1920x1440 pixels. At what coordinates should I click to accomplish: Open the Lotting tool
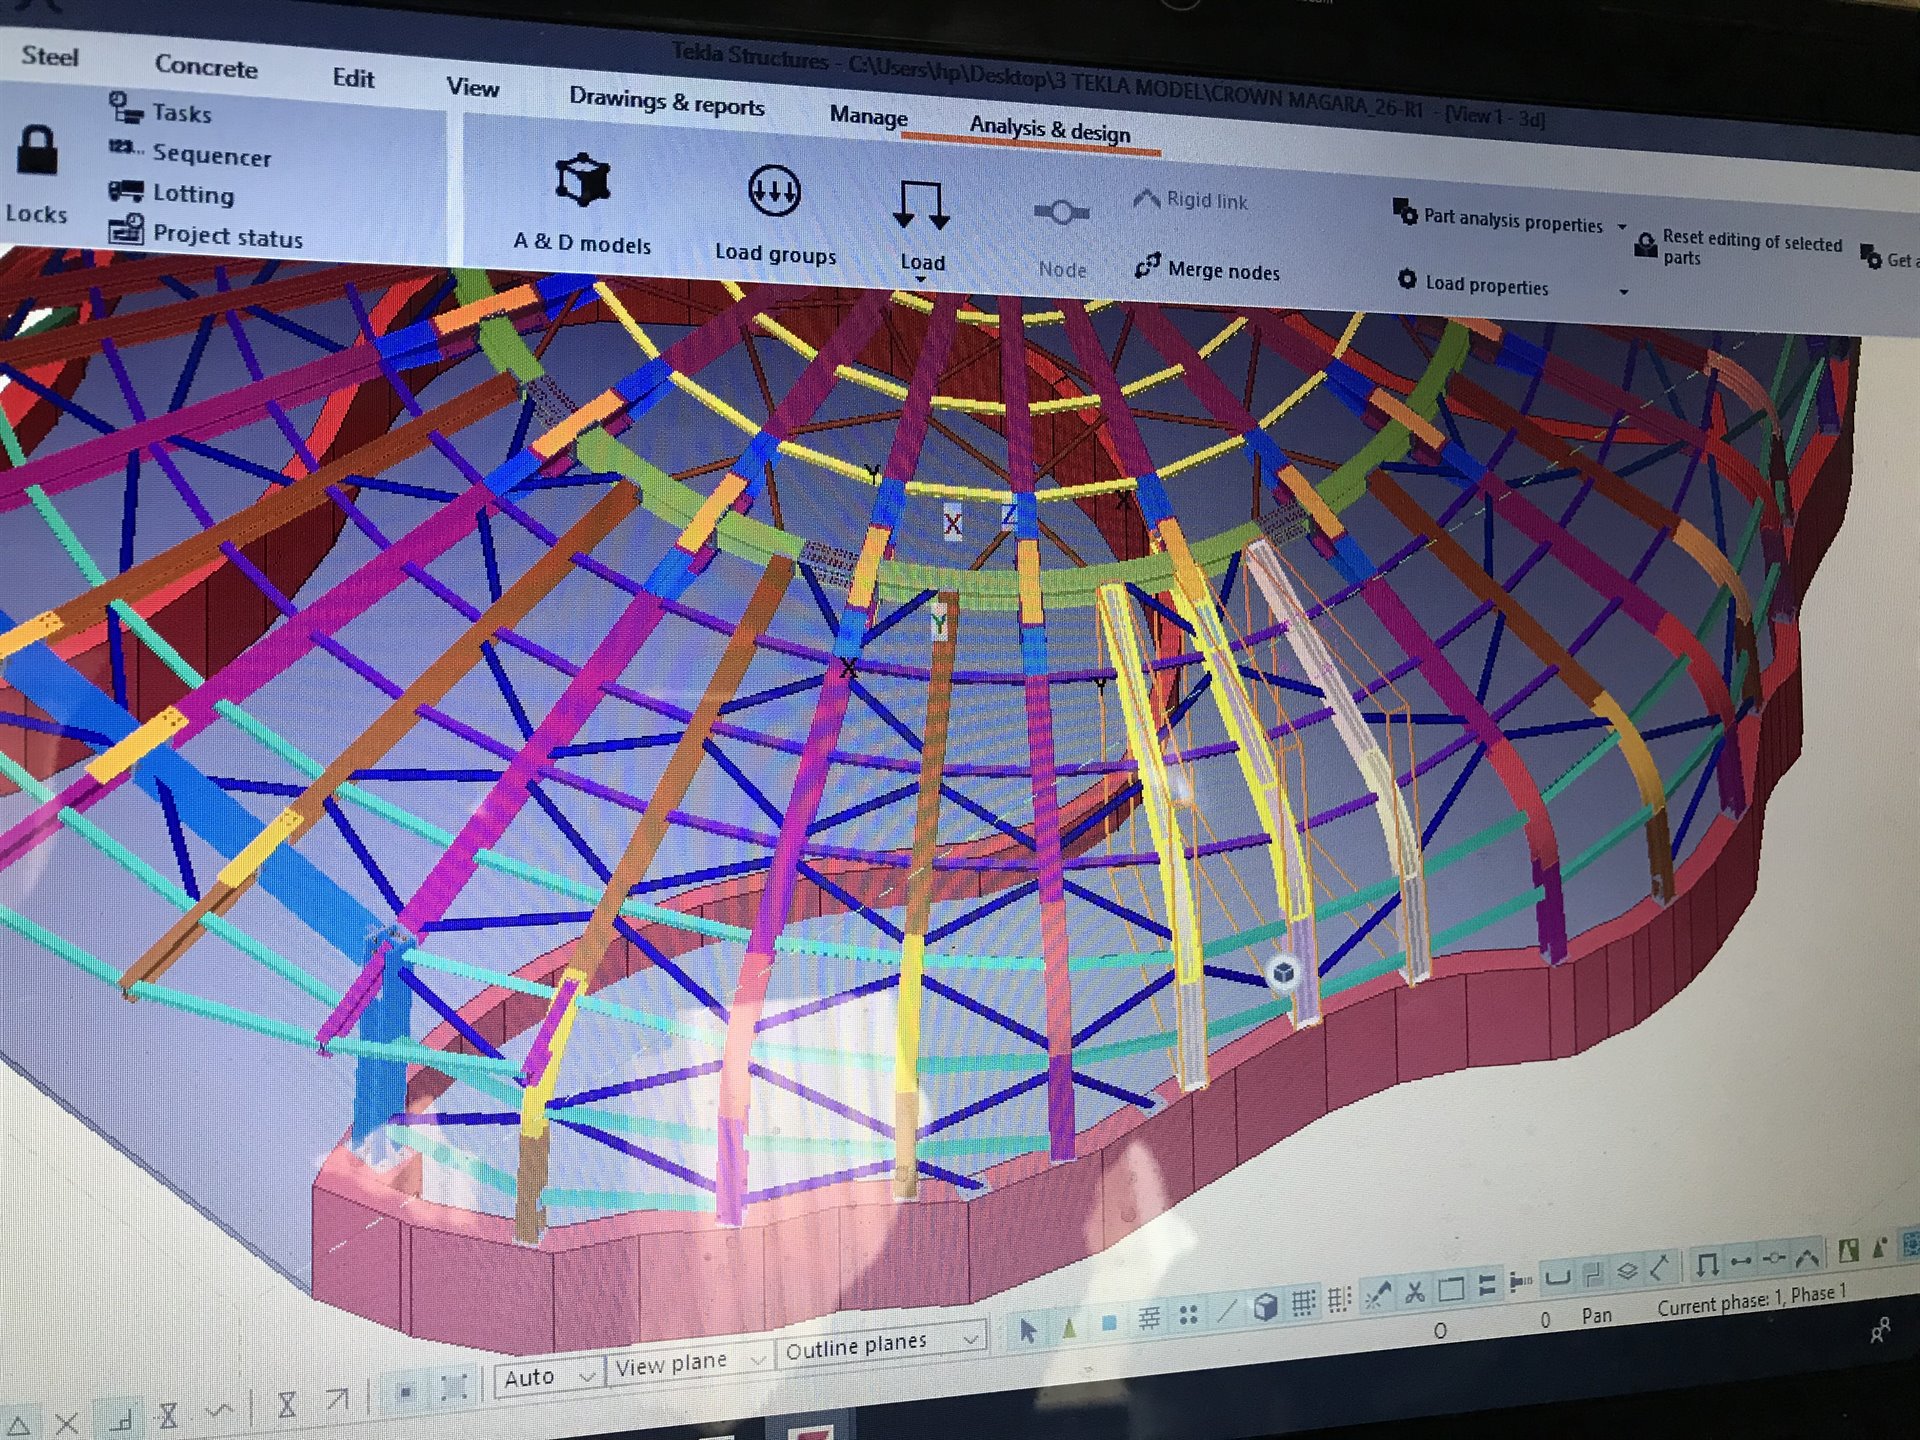pyautogui.click(x=171, y=192)
